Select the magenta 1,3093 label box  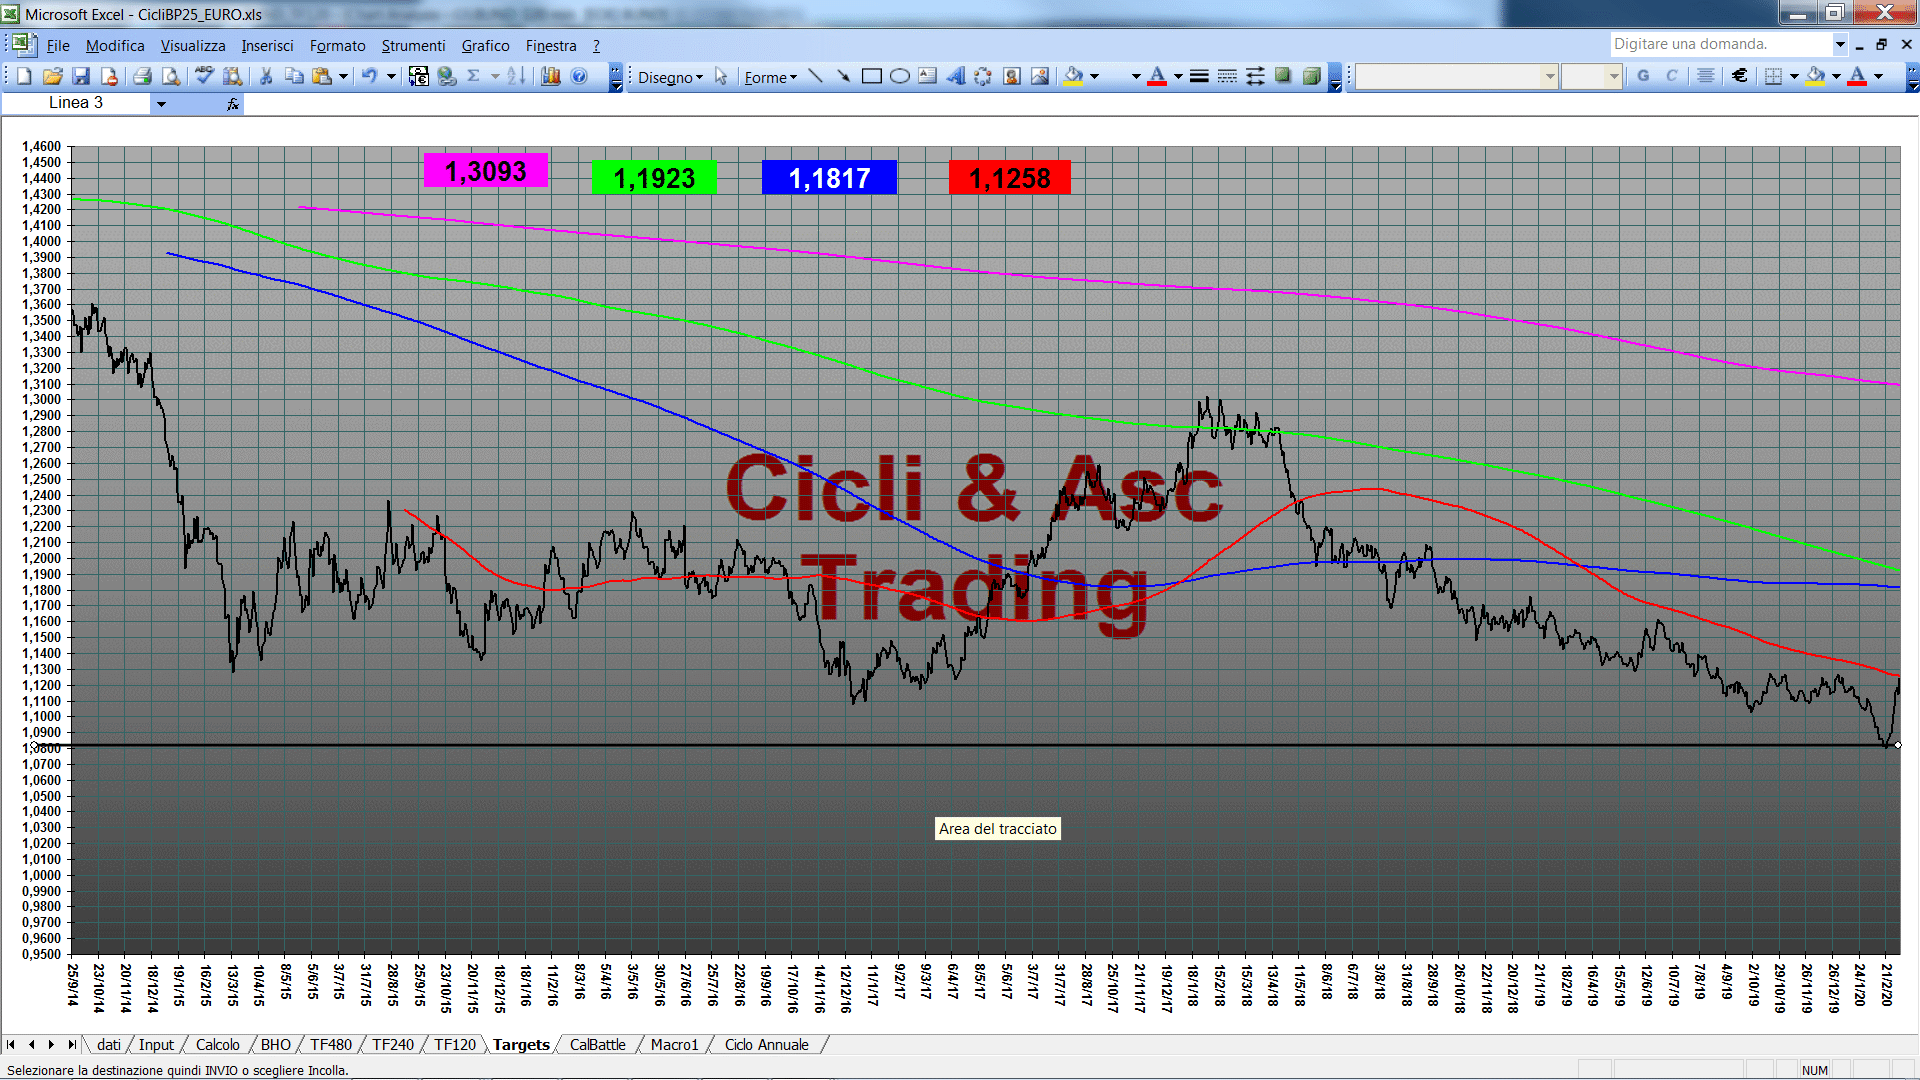click(x=485, y=171)
